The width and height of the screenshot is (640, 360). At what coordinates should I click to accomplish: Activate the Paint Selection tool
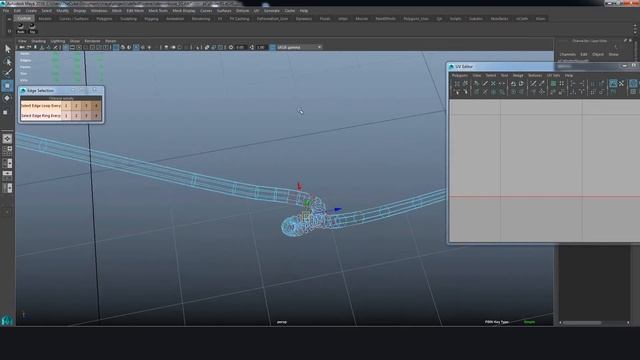7,73
